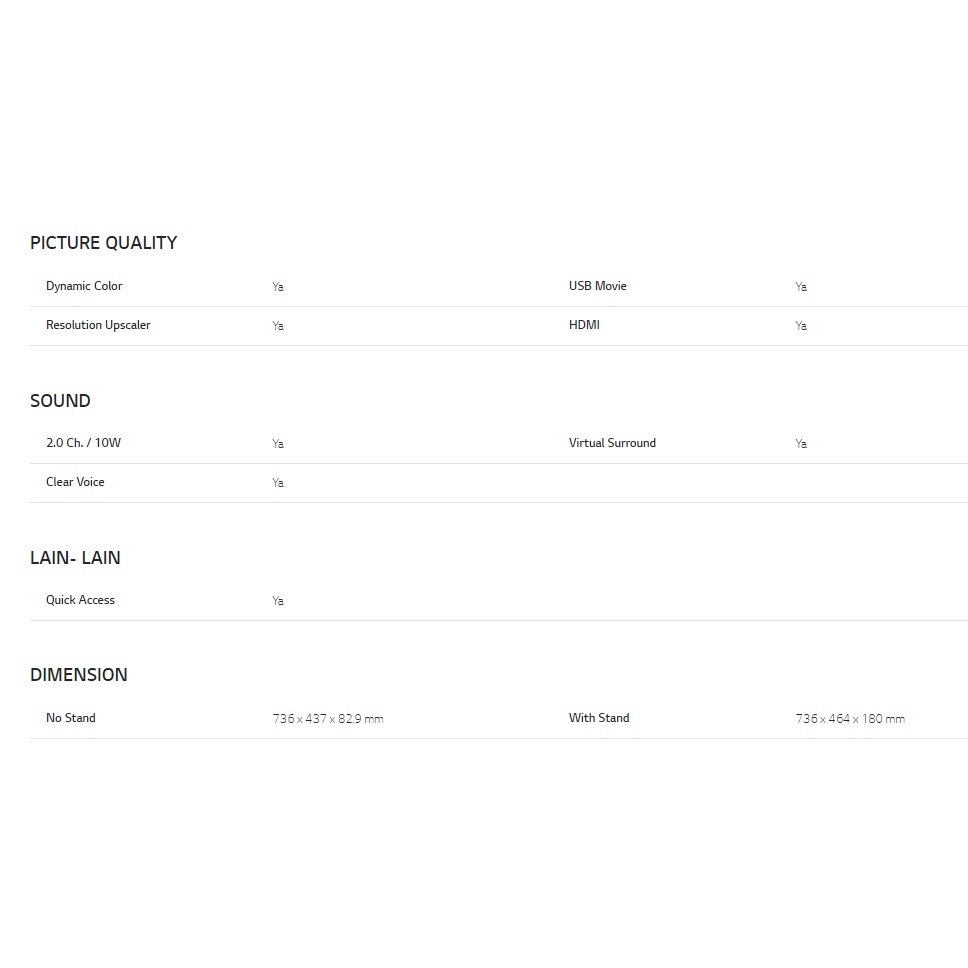Viewport: 968px width, 968px height.
Task: Click the USB Movie spec label
Action: coord(597,286)
